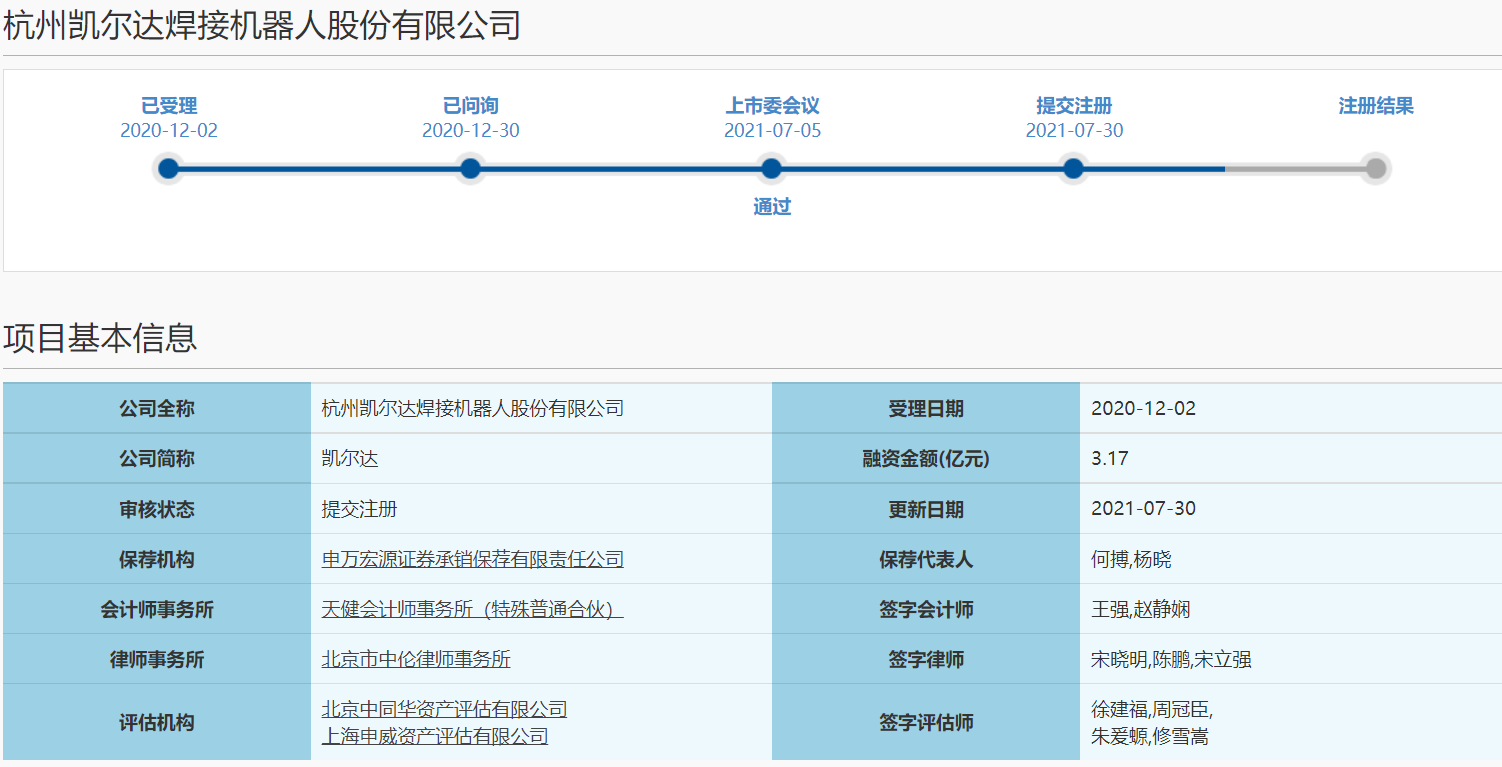This screenshot has width=1502, height=767.
Task: Click the 上市委会议 stage label
Action: [772, 106]
